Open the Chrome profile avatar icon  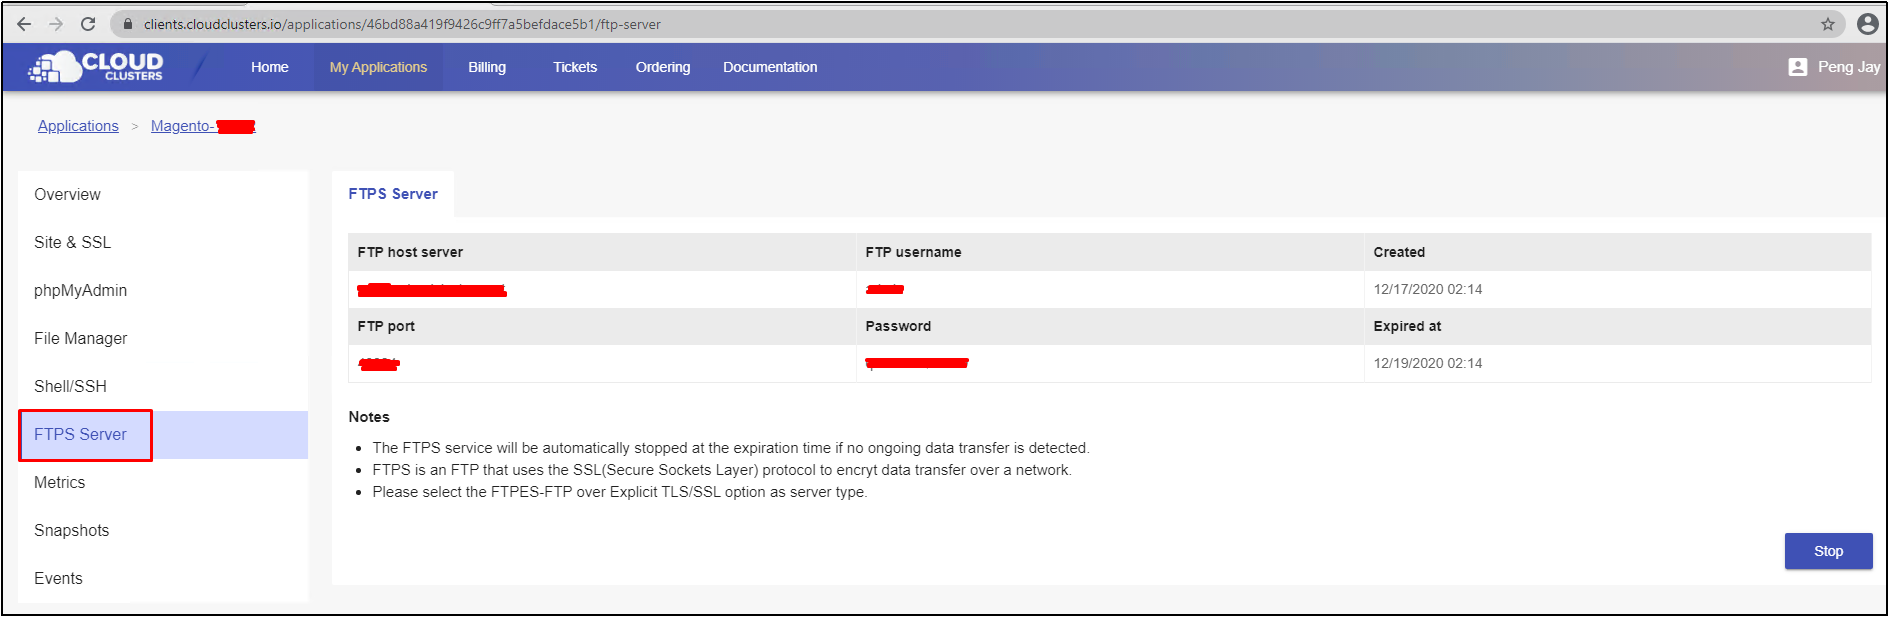point(1867,24)
